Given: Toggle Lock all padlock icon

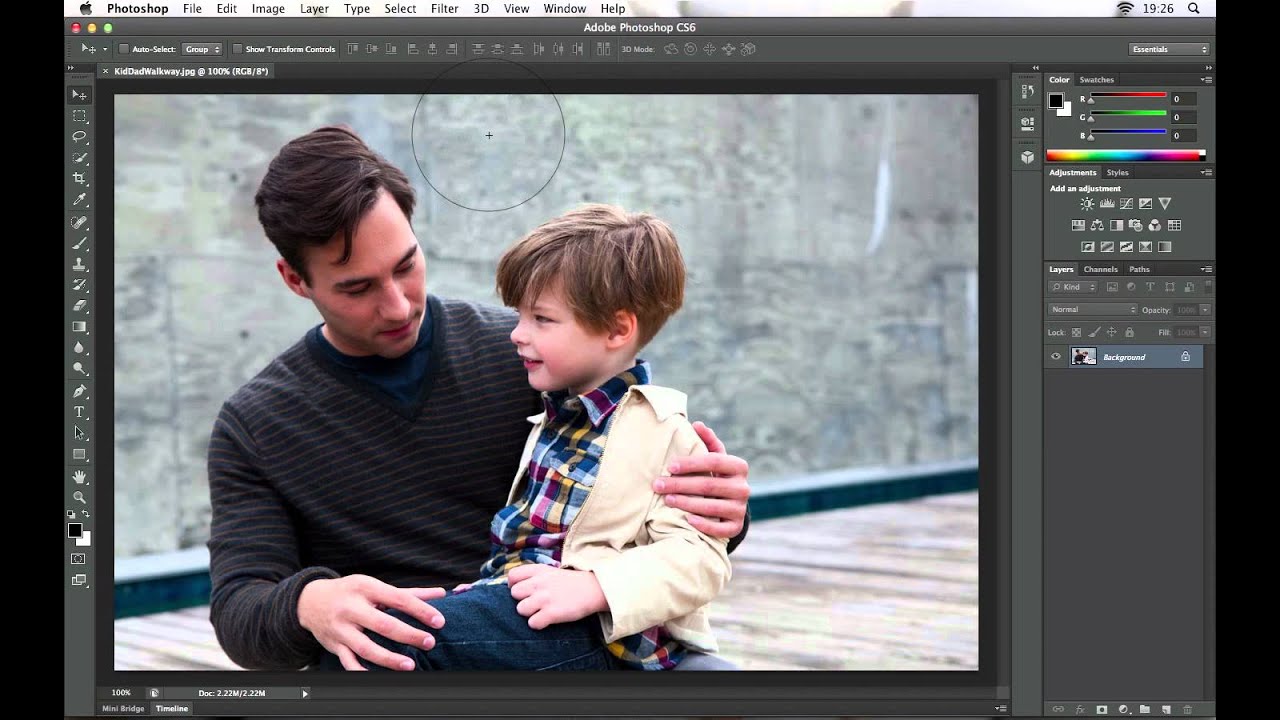Looking at the screenshot, I should 1129,332.
